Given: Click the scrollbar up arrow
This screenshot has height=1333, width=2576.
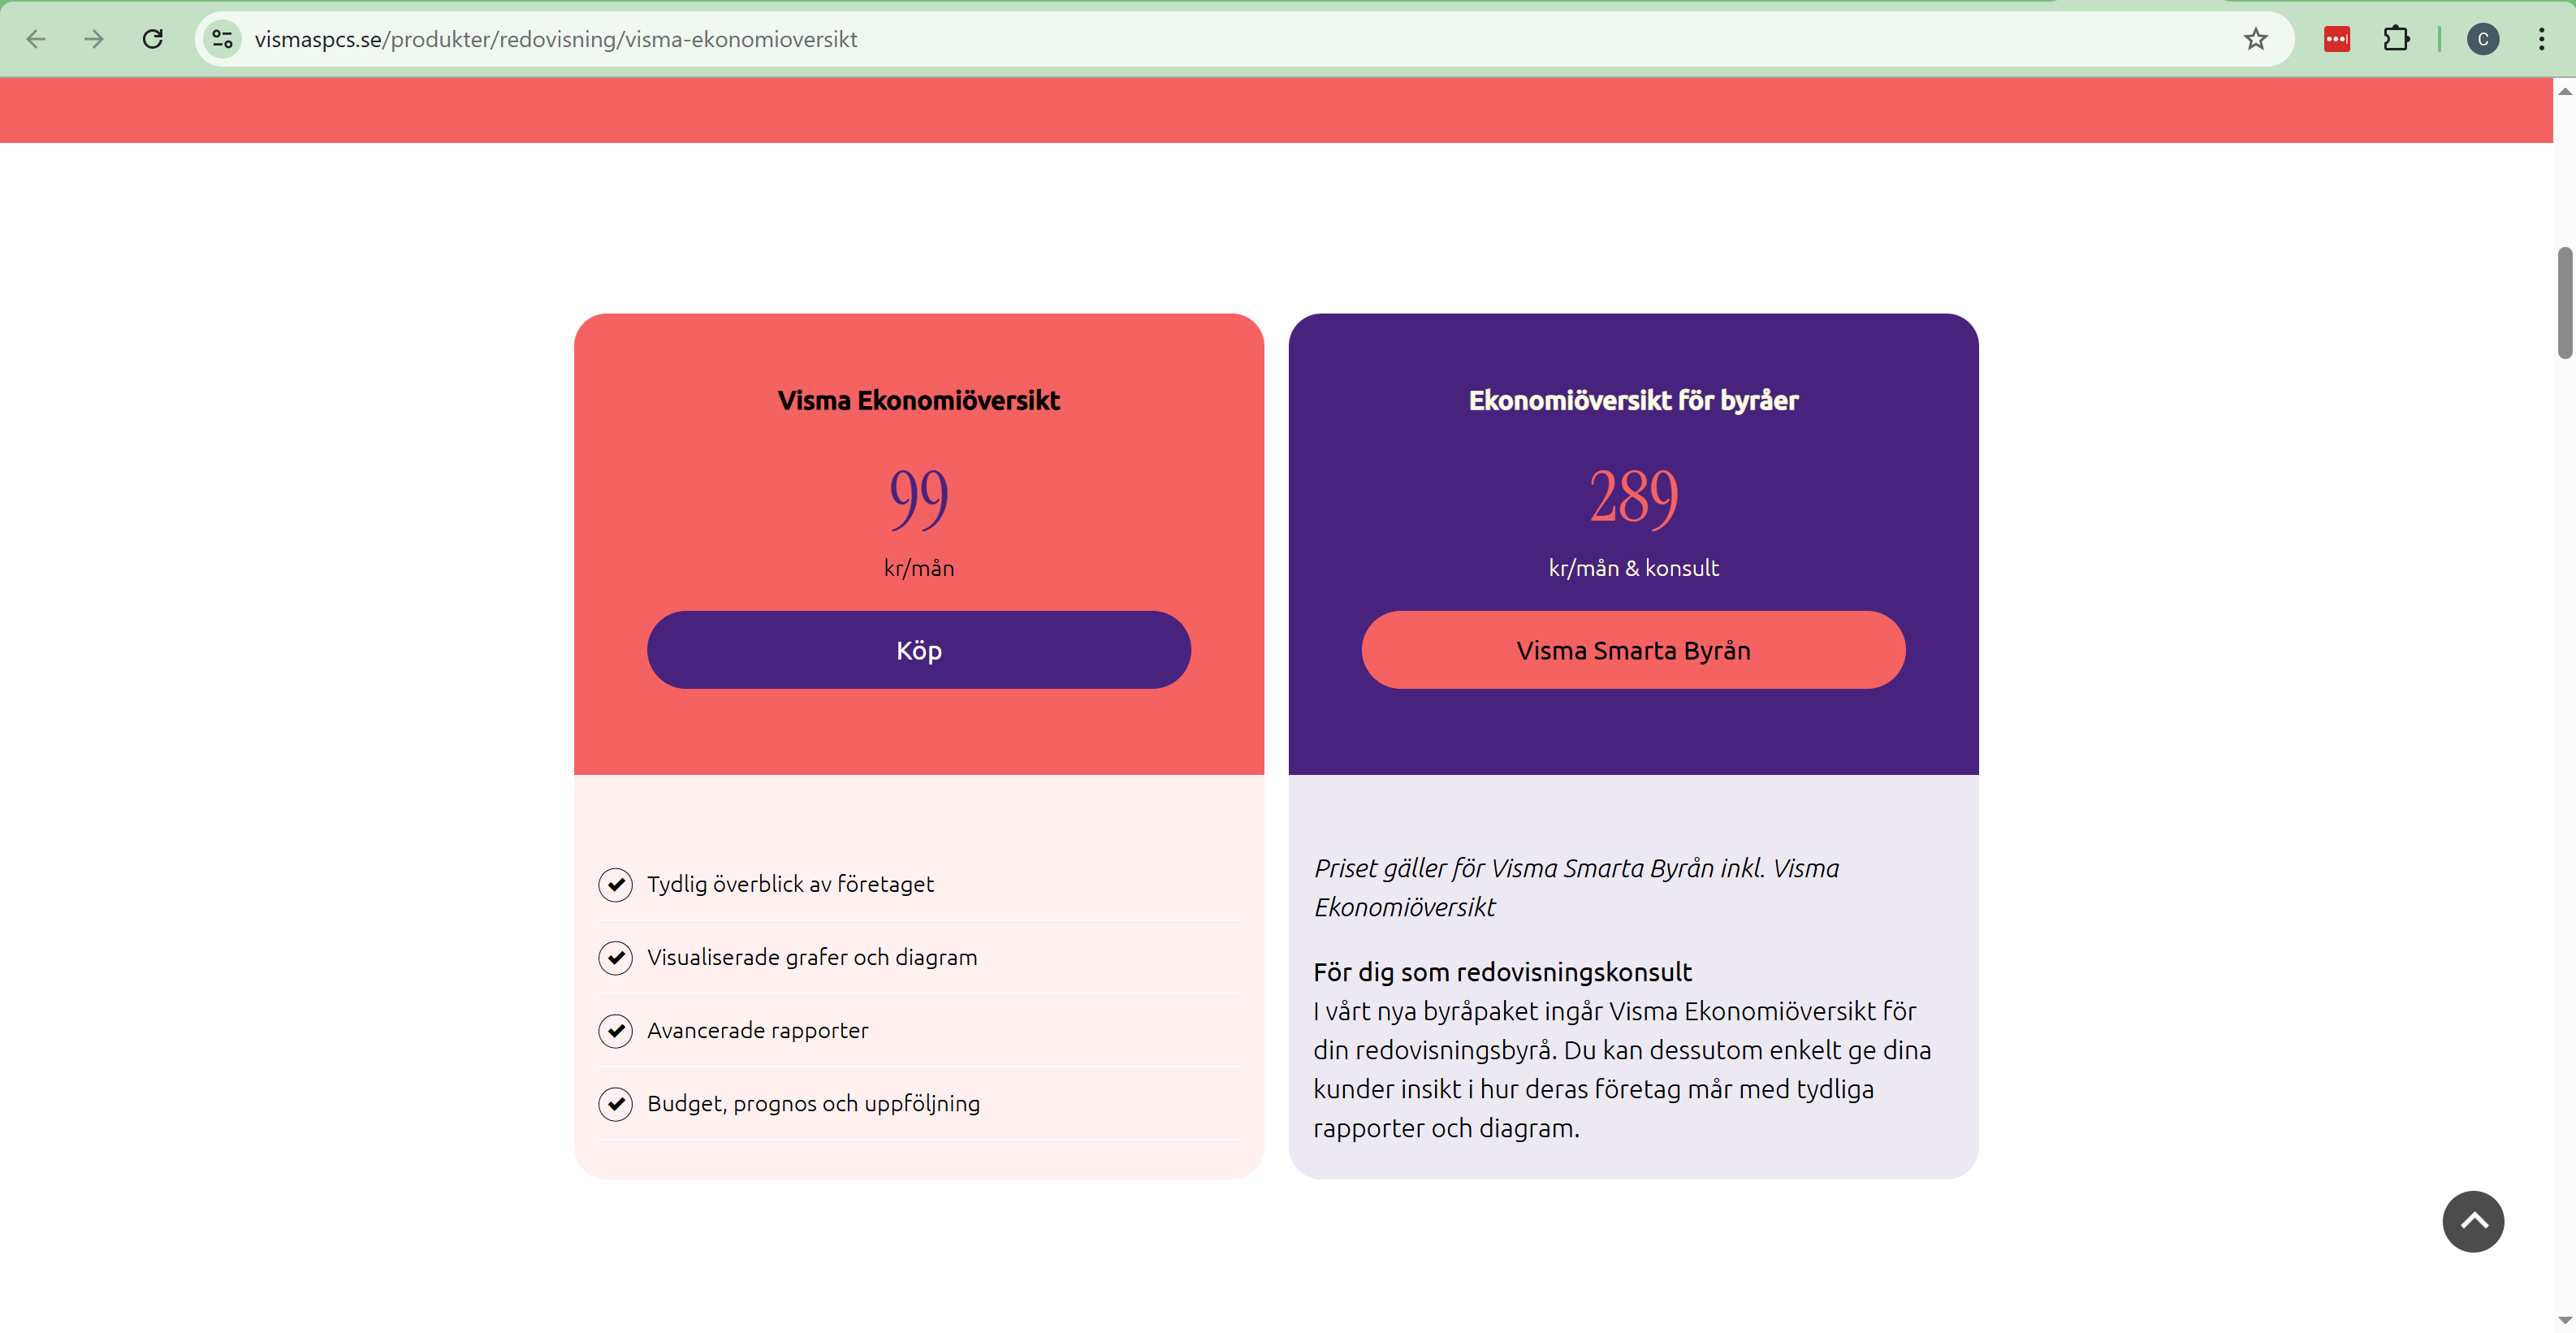Looking at the screenshot, I should 2564,91.
